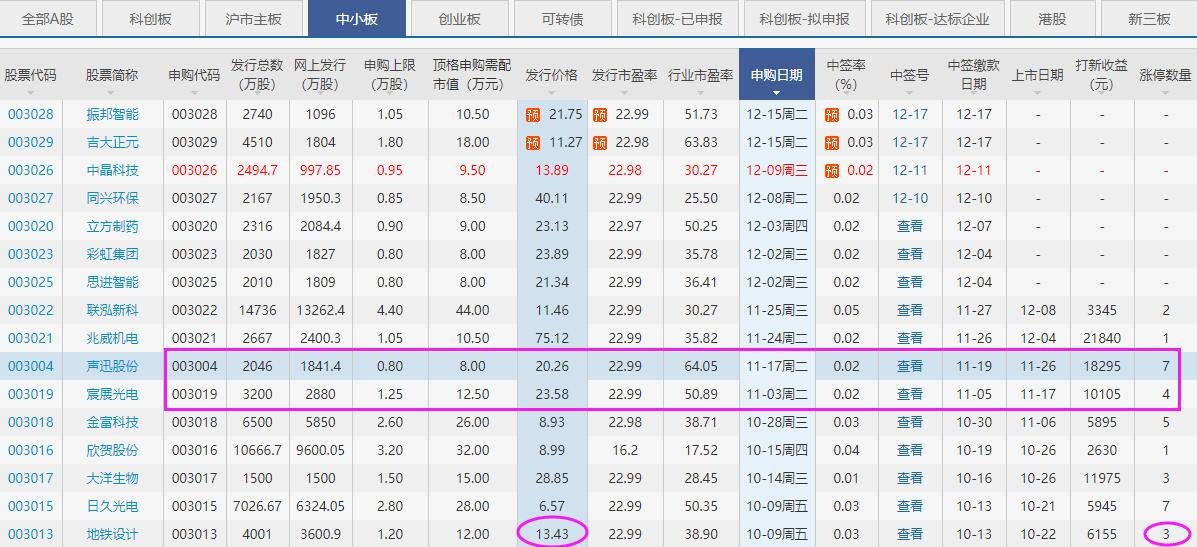
Task: Open 中签号 date 12-10 for 同兴环保
Action: click(x=910, y=198)
